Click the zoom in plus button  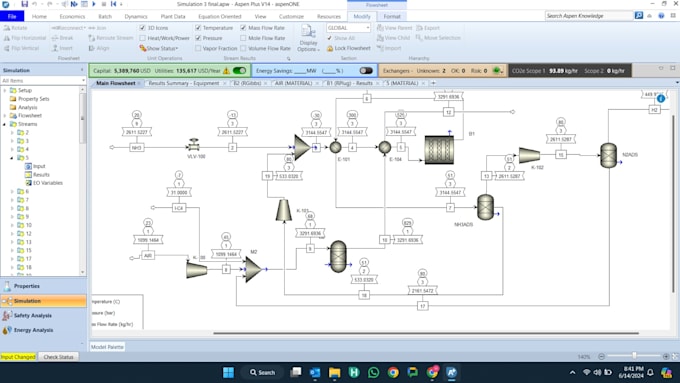666,357
